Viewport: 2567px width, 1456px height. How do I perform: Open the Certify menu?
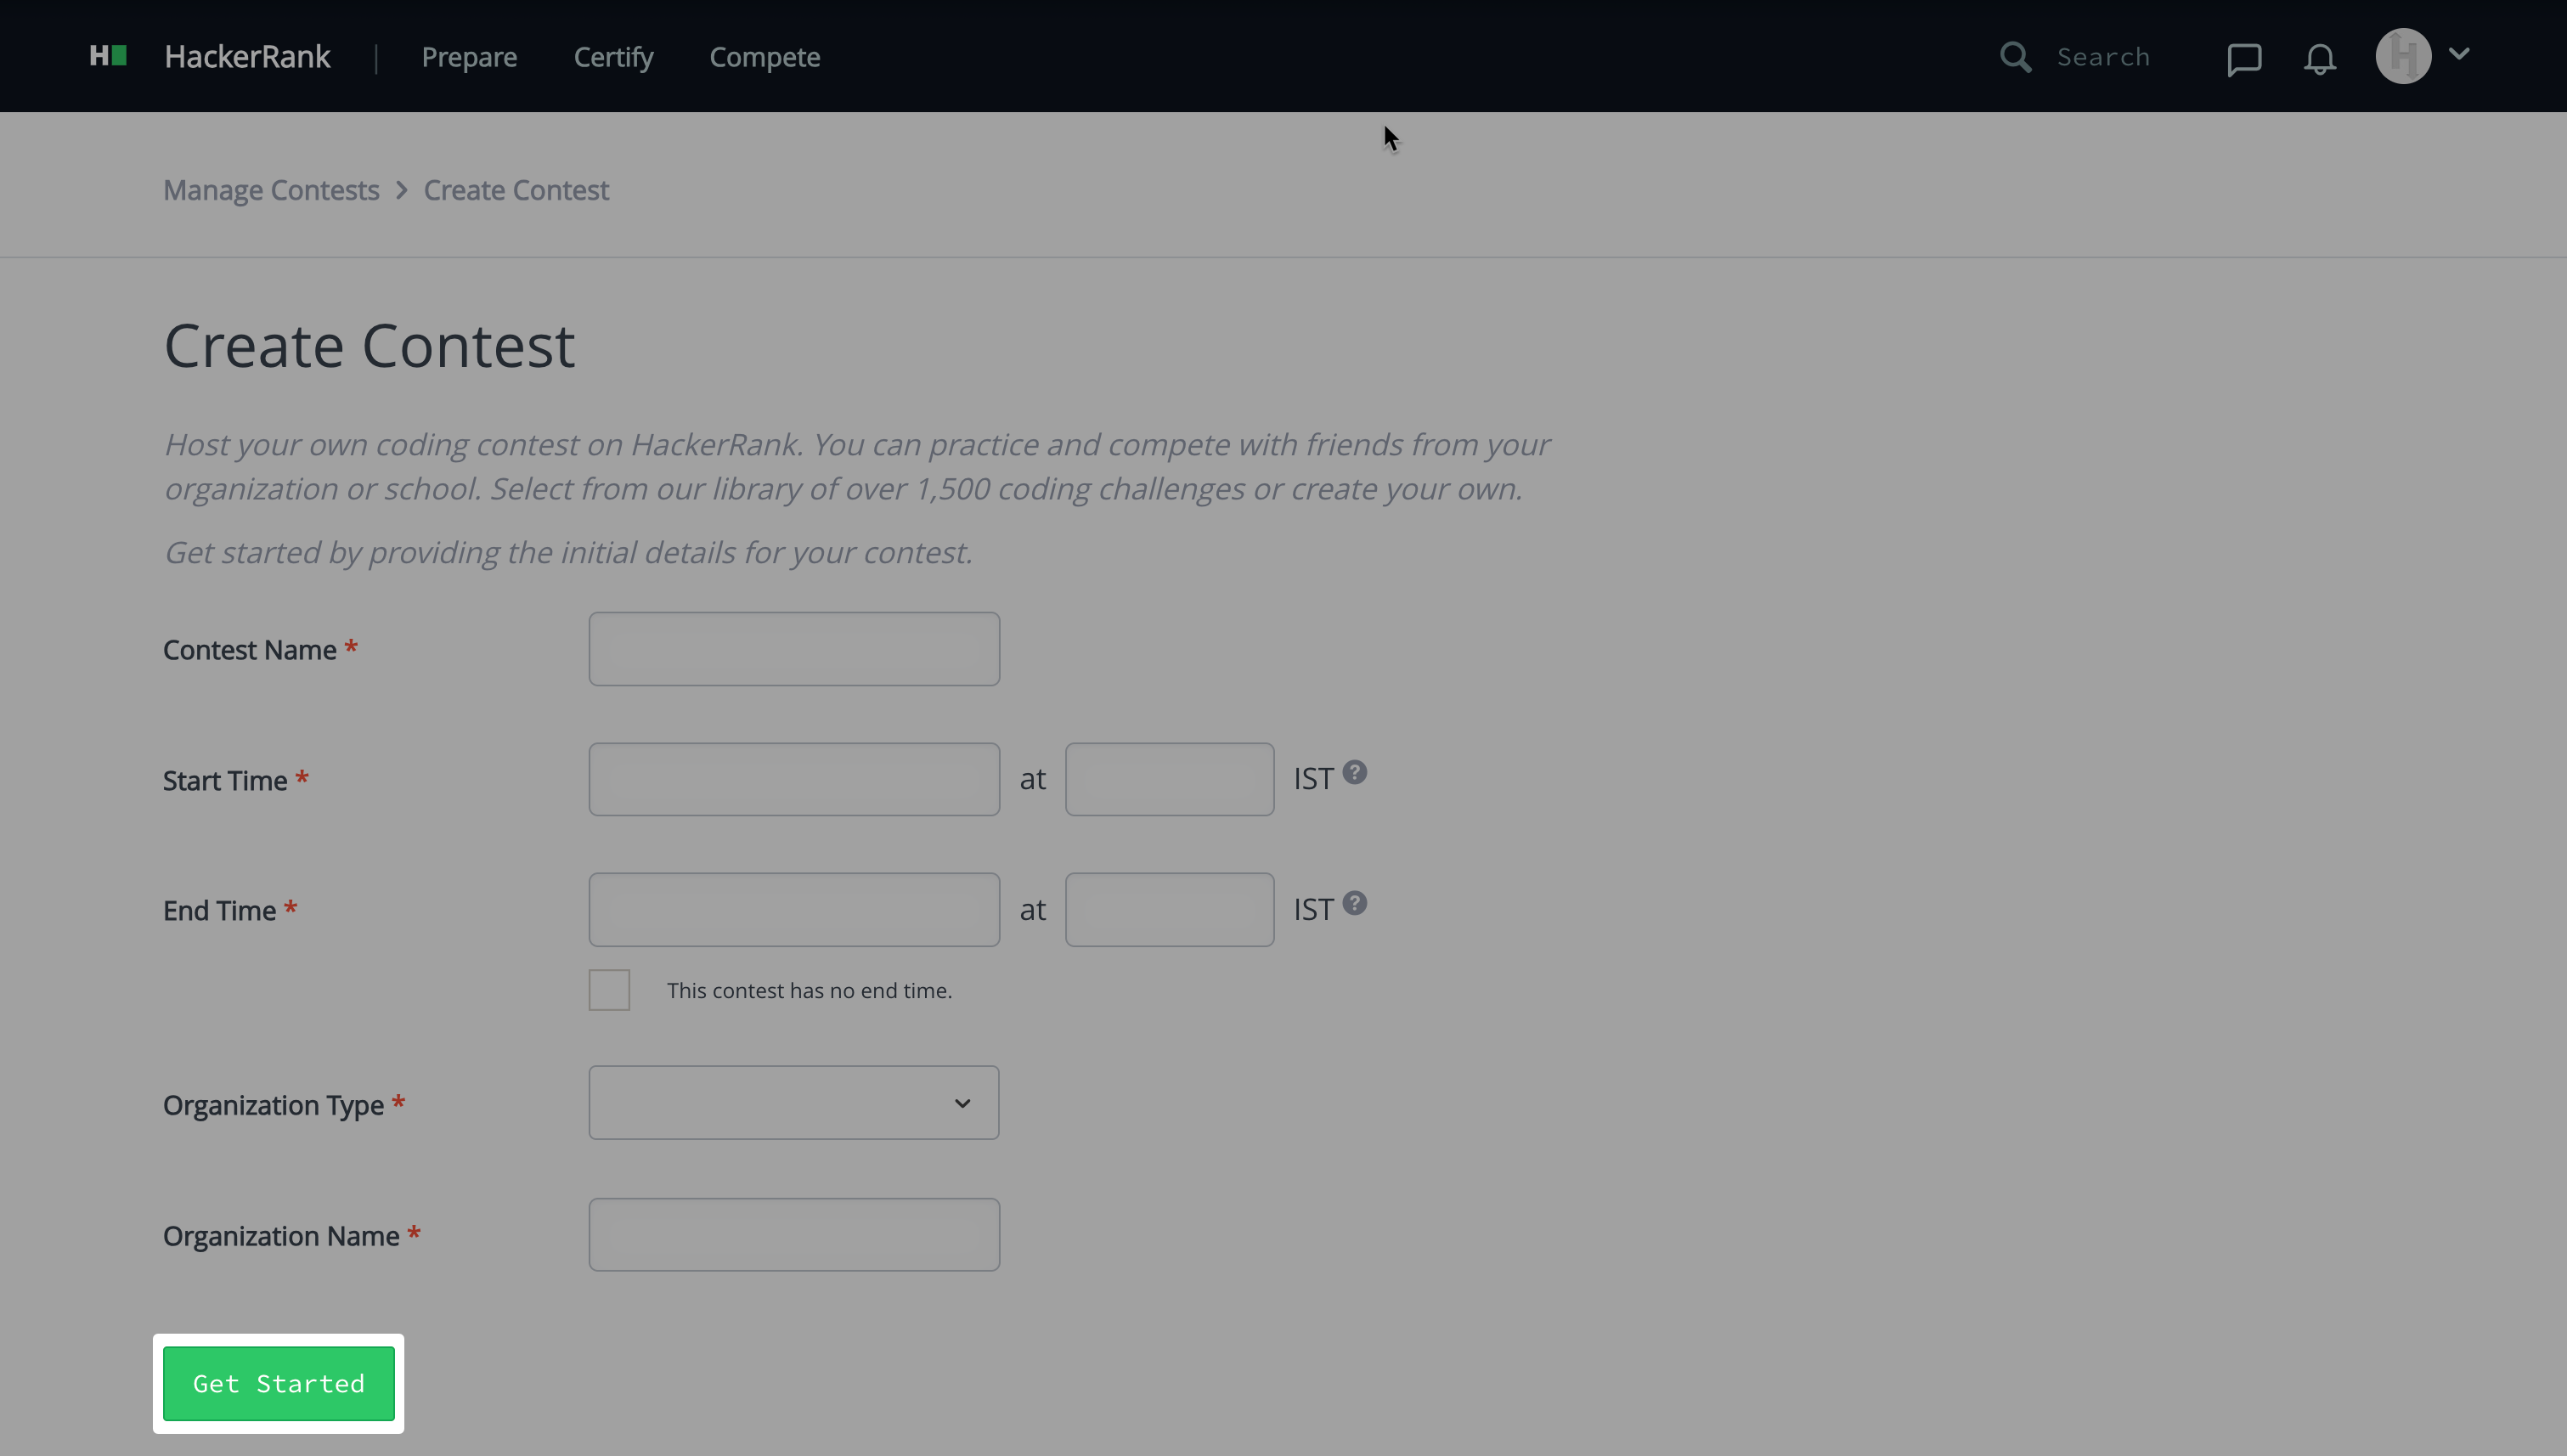pyautogui.click(x=613, y=57)
